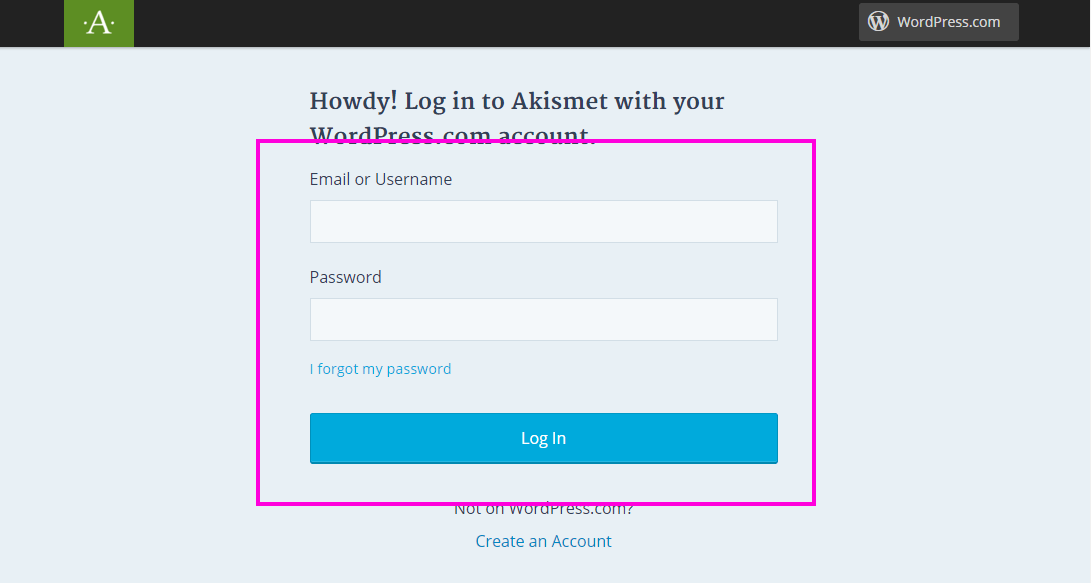Submit with the blue Log In button

point(543,438)
